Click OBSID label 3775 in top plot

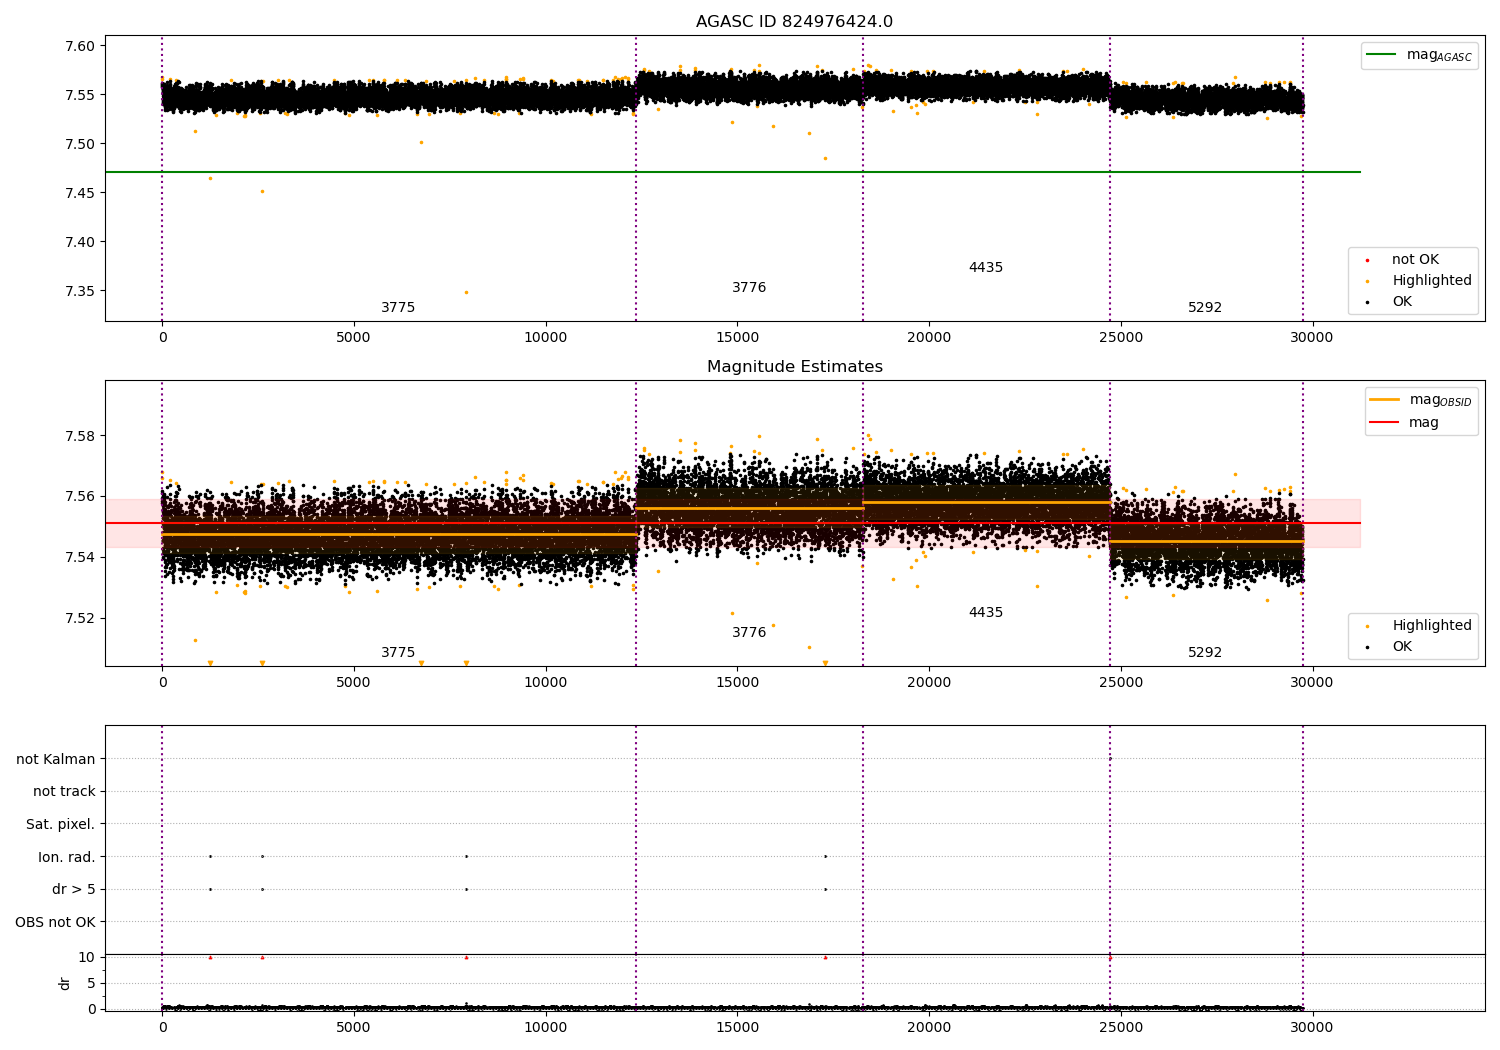click(x=398, y=308)
